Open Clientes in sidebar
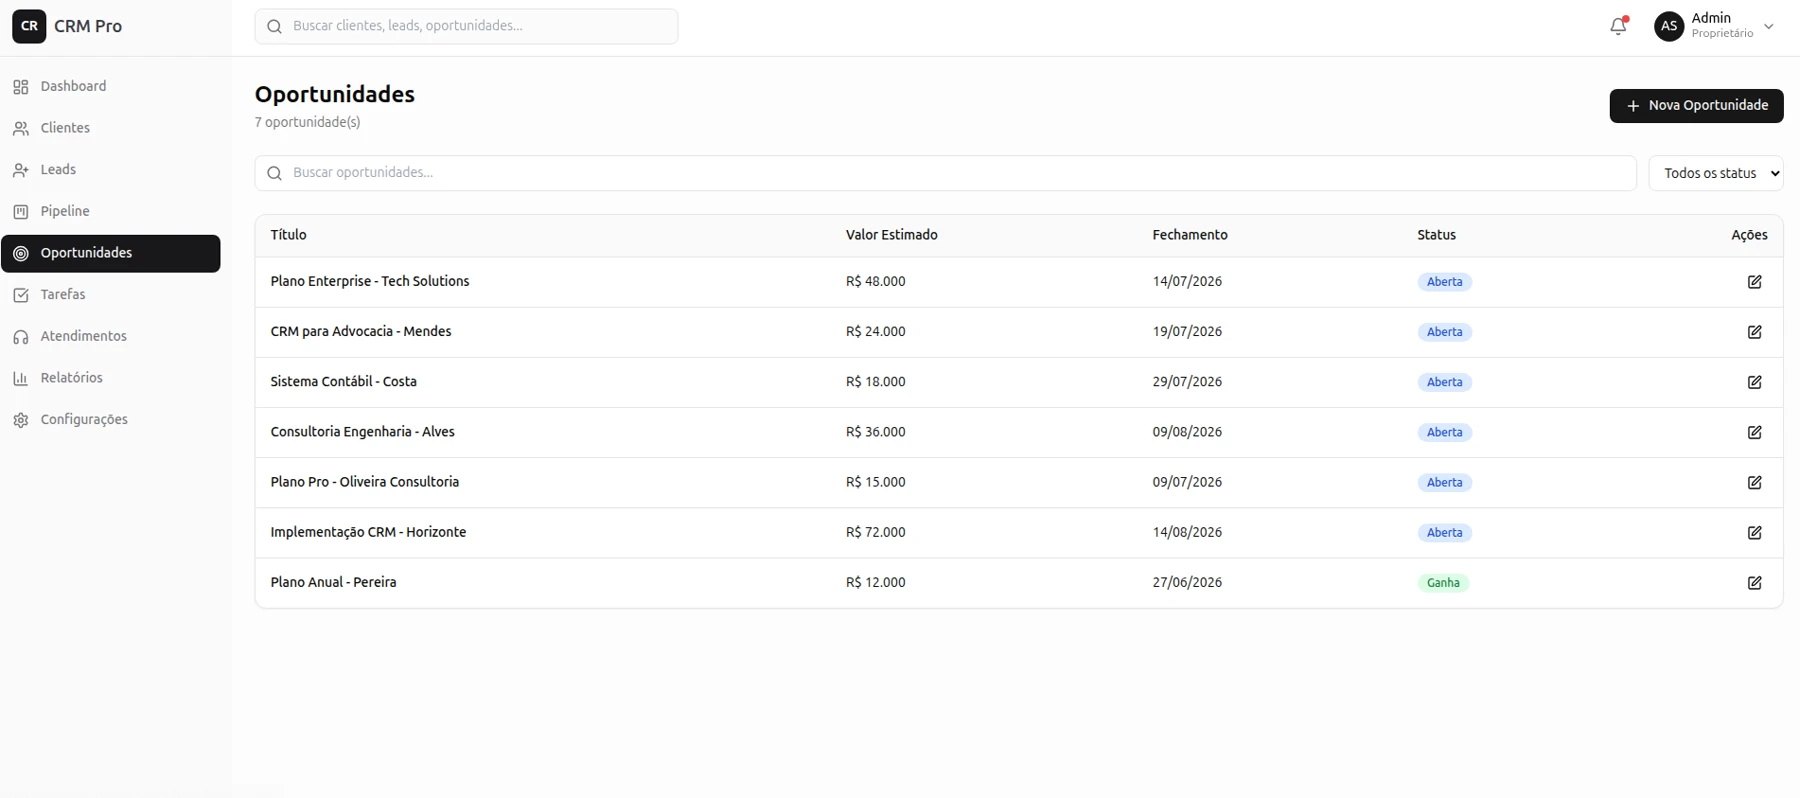The width and height of the screenshot is (1800, 798). [110, 128]
